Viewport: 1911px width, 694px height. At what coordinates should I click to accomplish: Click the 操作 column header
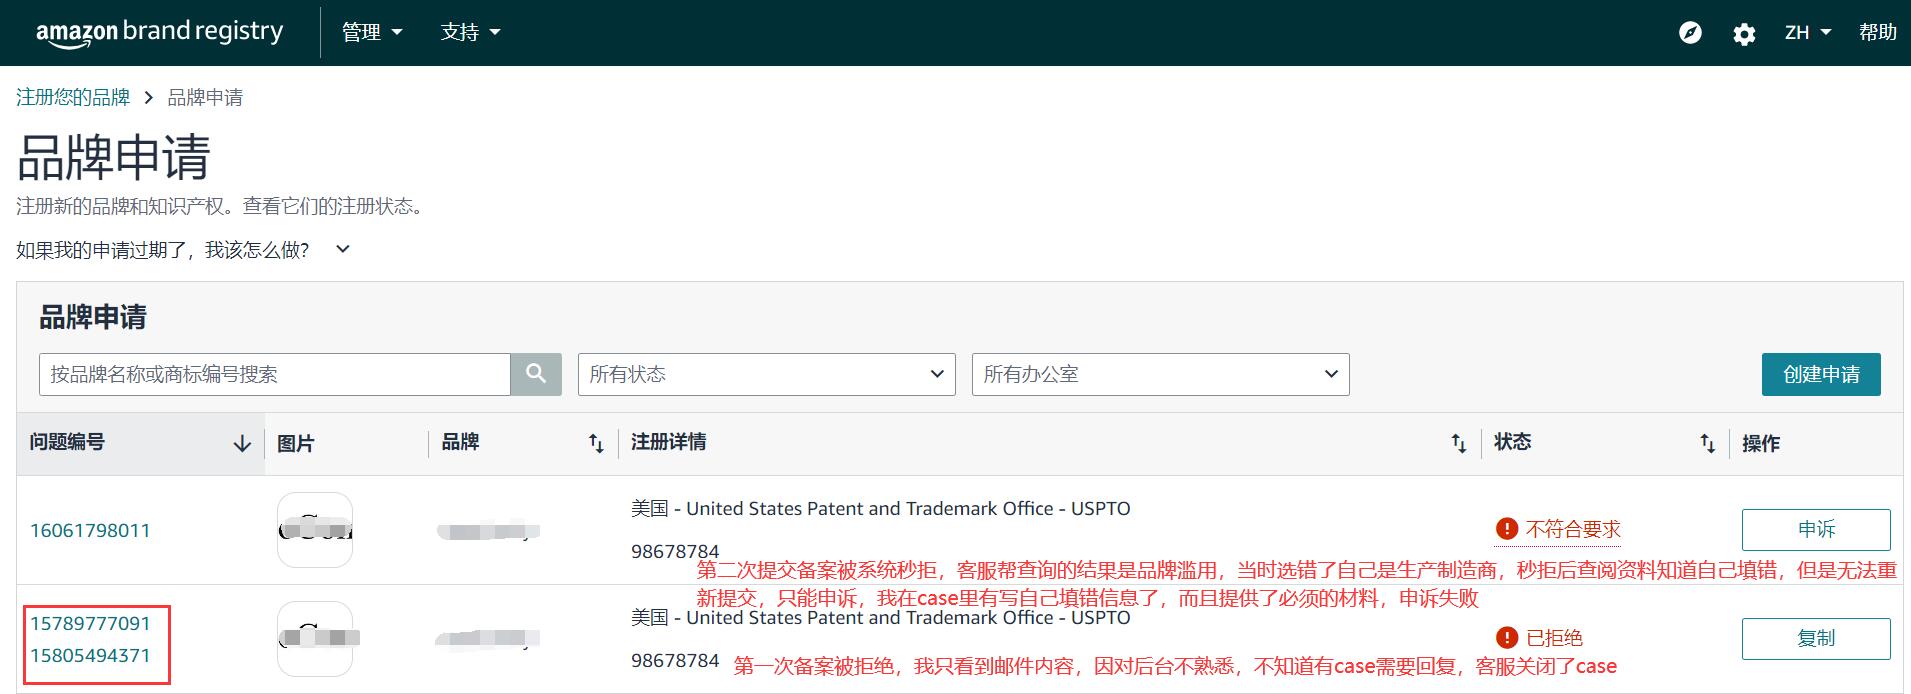(1761, 443)
